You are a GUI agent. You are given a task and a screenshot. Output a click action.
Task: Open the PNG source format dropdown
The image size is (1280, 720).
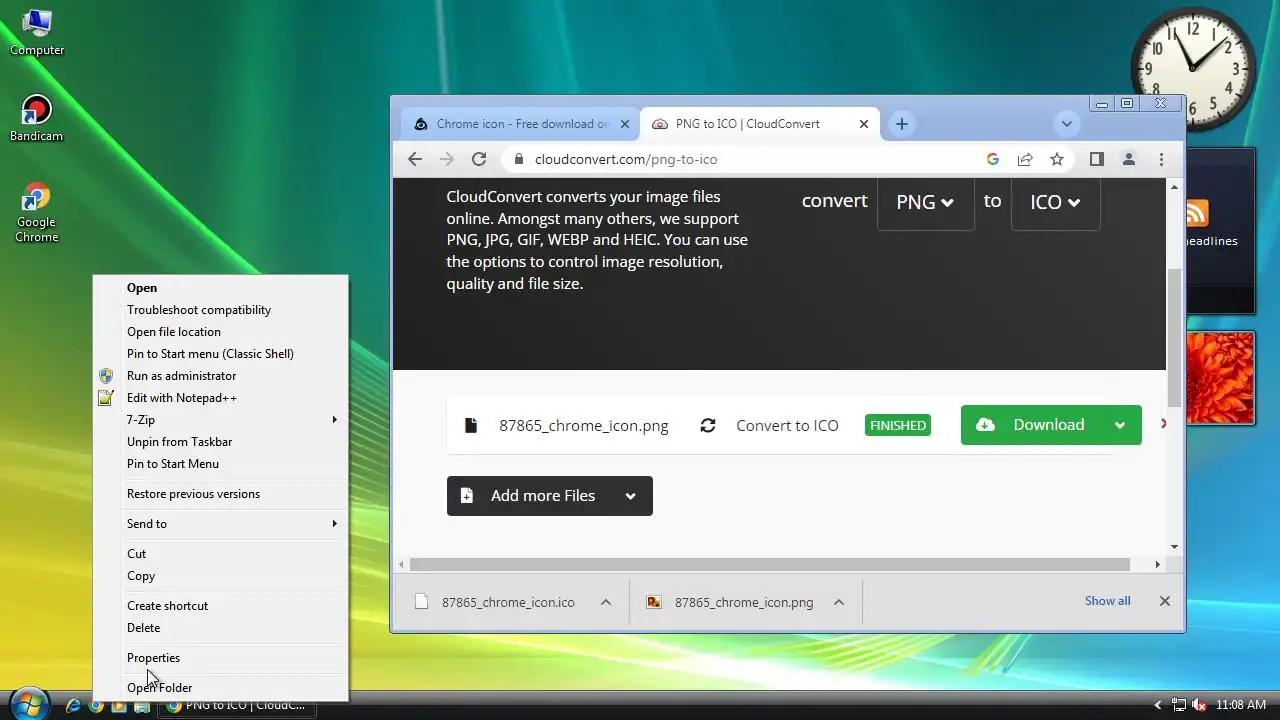(x=925, y=202)
